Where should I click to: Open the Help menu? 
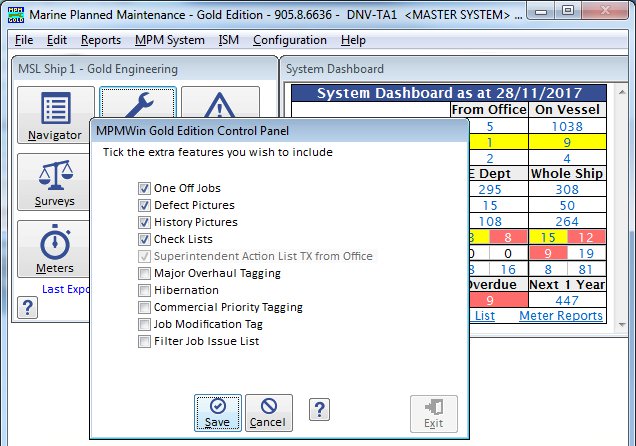click(353, 40)
